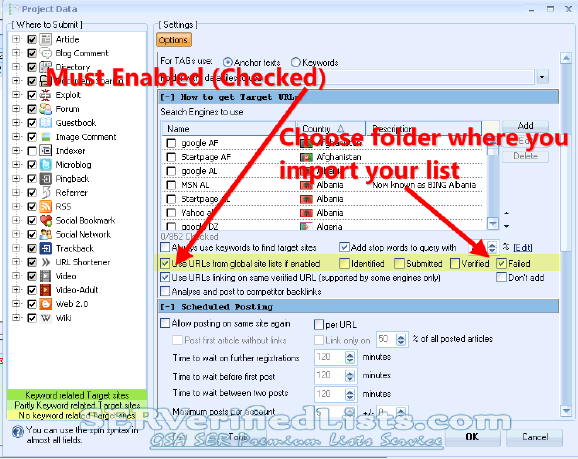This screenshot has height=459, width=578.
Task: Enable the Indexer checkbox
Action: click(x=32, y=151)
